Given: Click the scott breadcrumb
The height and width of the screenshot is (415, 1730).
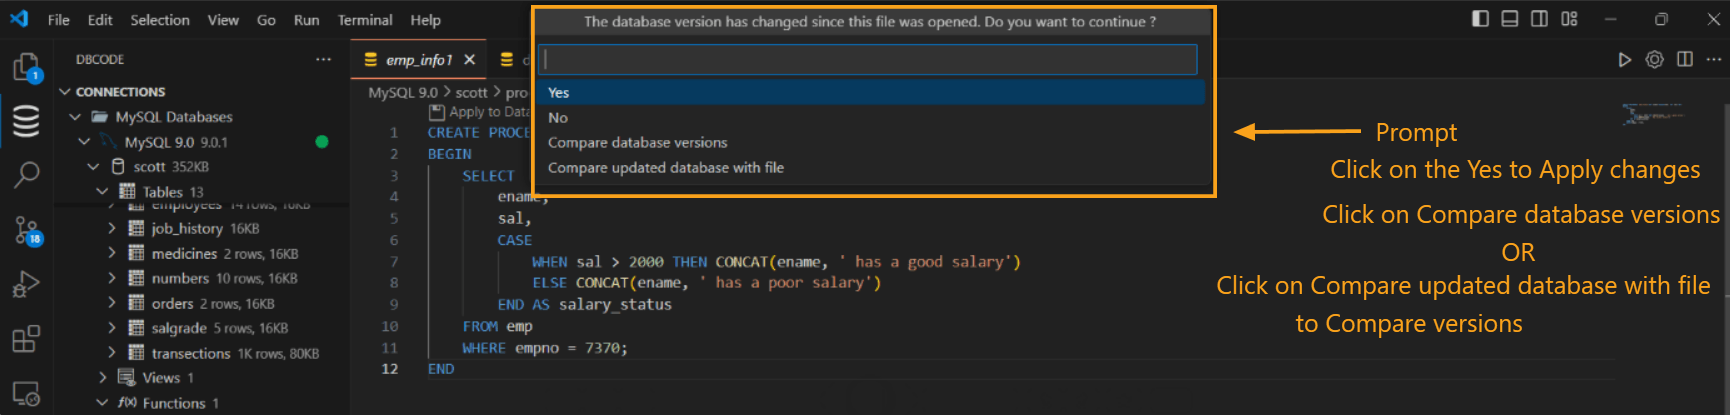Looking at the screenshot, I should (x=471, y=92).
